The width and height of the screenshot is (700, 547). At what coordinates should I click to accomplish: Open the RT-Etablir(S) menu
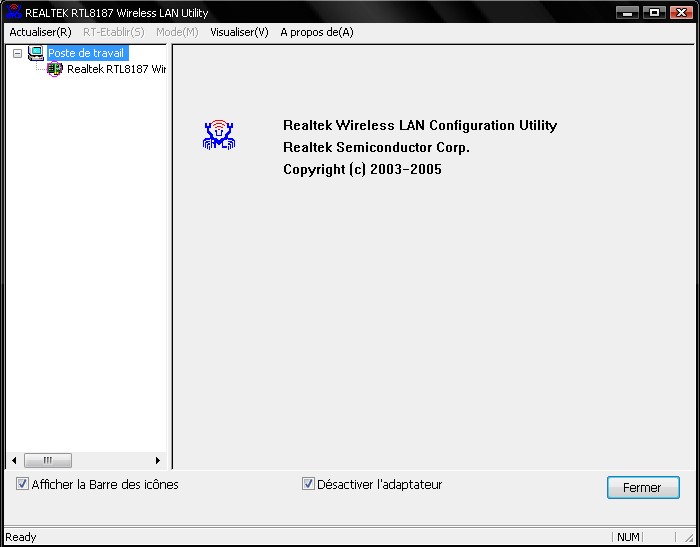pyautogui.click(x=114, y=32)
